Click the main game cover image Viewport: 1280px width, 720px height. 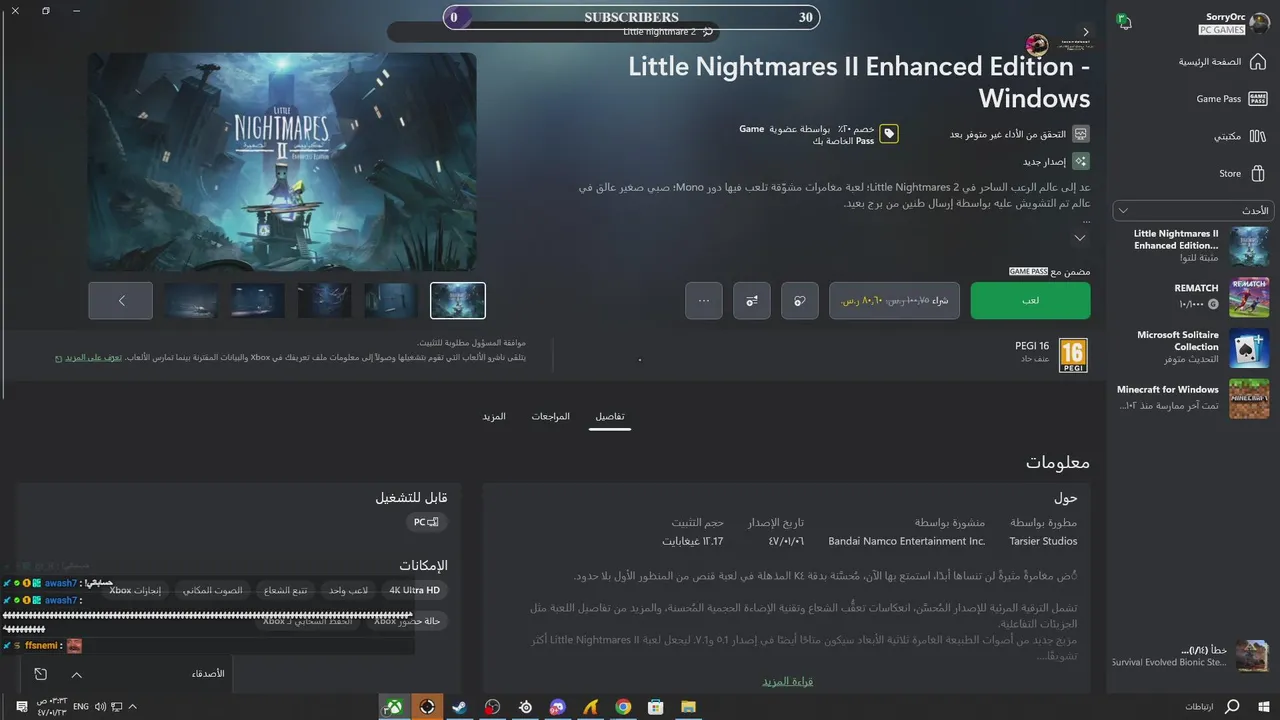(x=282, y=162)
